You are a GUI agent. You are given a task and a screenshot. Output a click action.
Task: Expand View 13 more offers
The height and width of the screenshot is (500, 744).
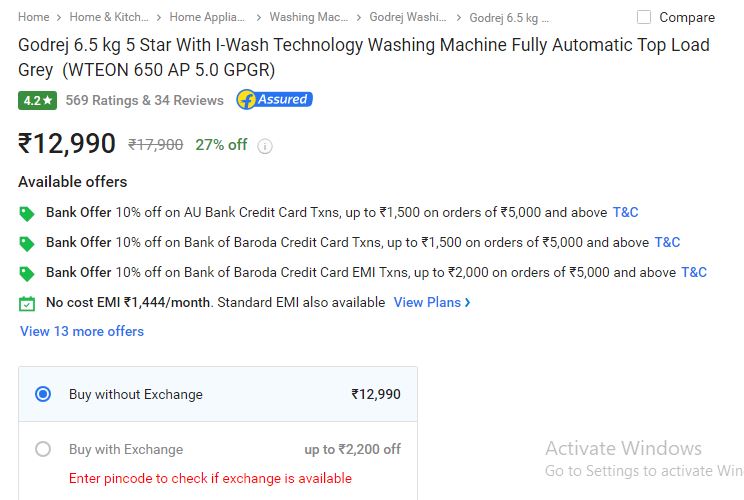pos(82,331)
